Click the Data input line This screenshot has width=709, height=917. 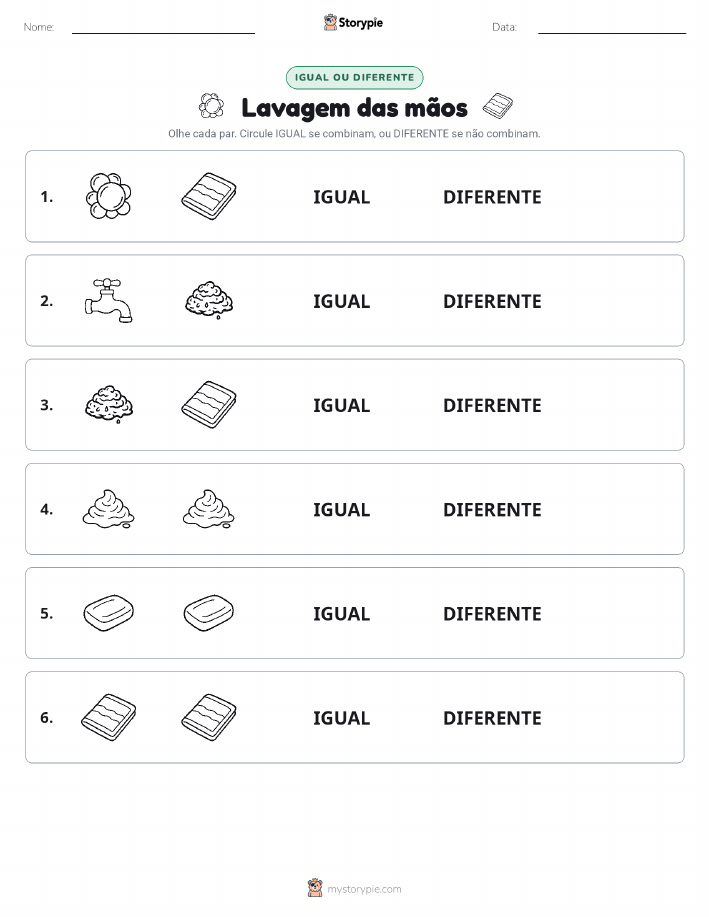(x=612, y=28)
